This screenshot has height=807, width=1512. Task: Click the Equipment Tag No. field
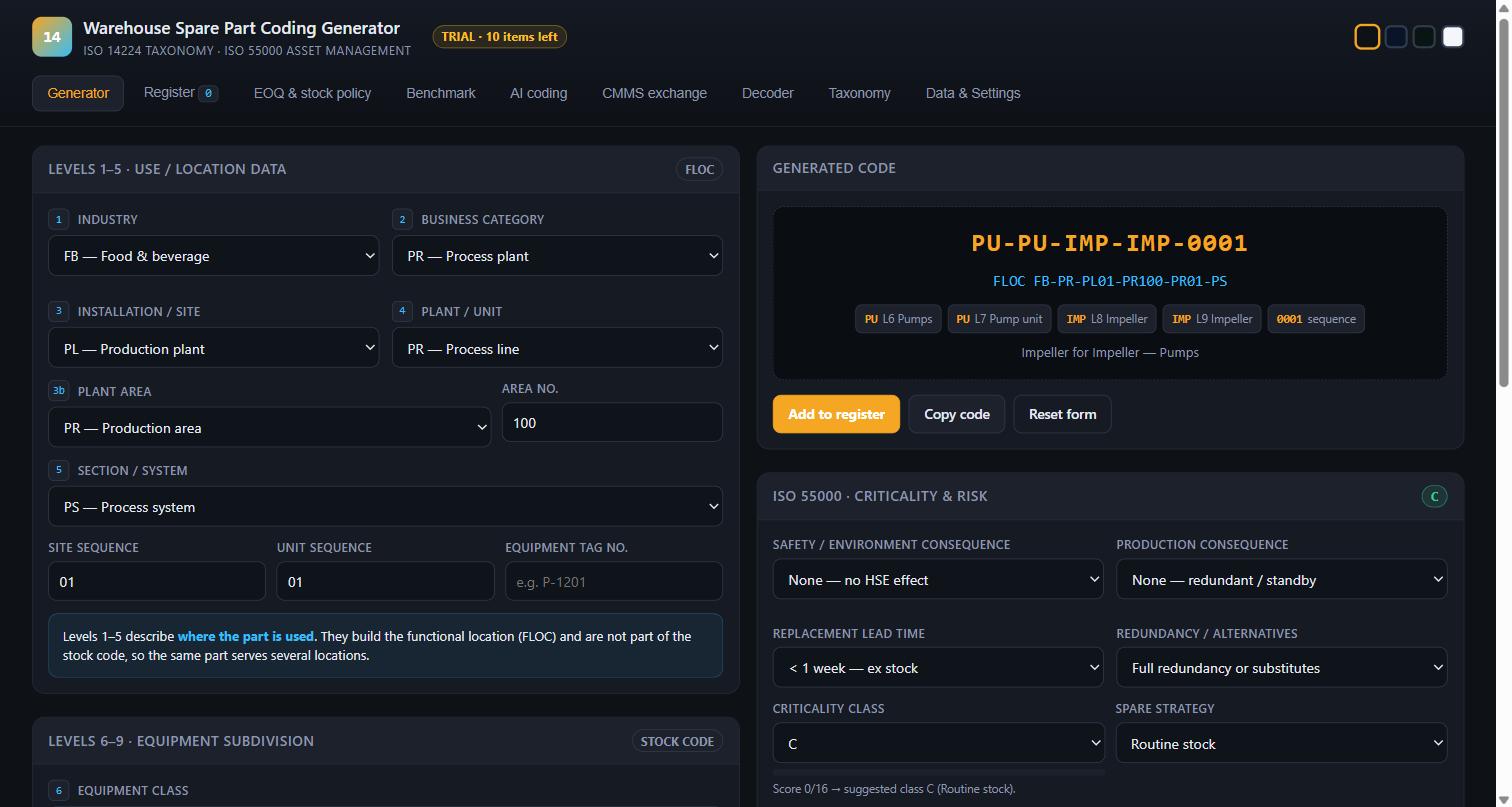(614, 582)
